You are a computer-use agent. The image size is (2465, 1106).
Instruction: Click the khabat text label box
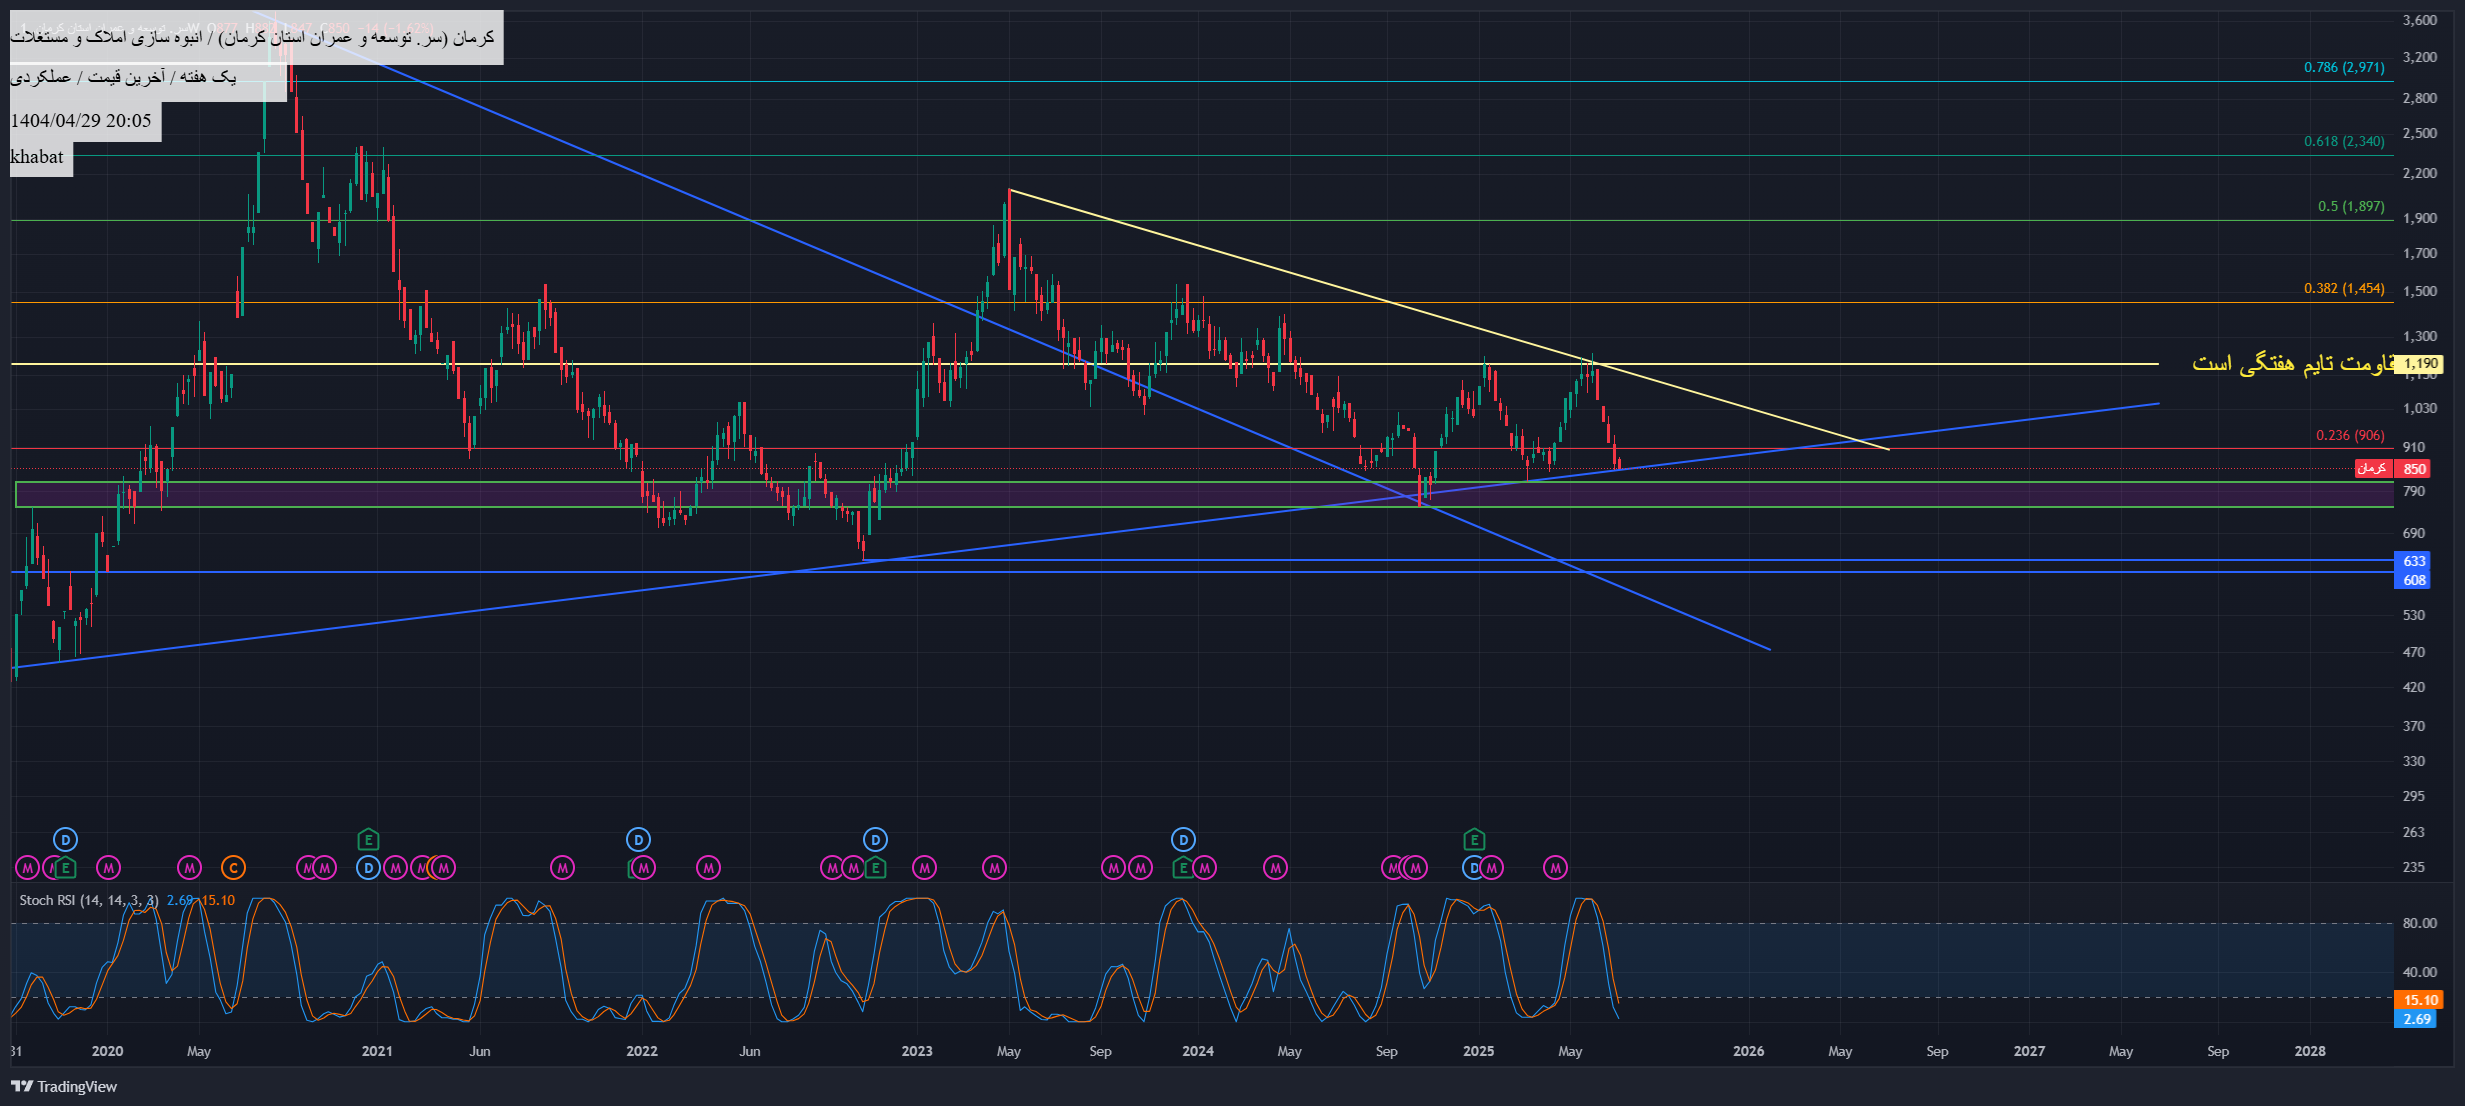pos(41,157)
